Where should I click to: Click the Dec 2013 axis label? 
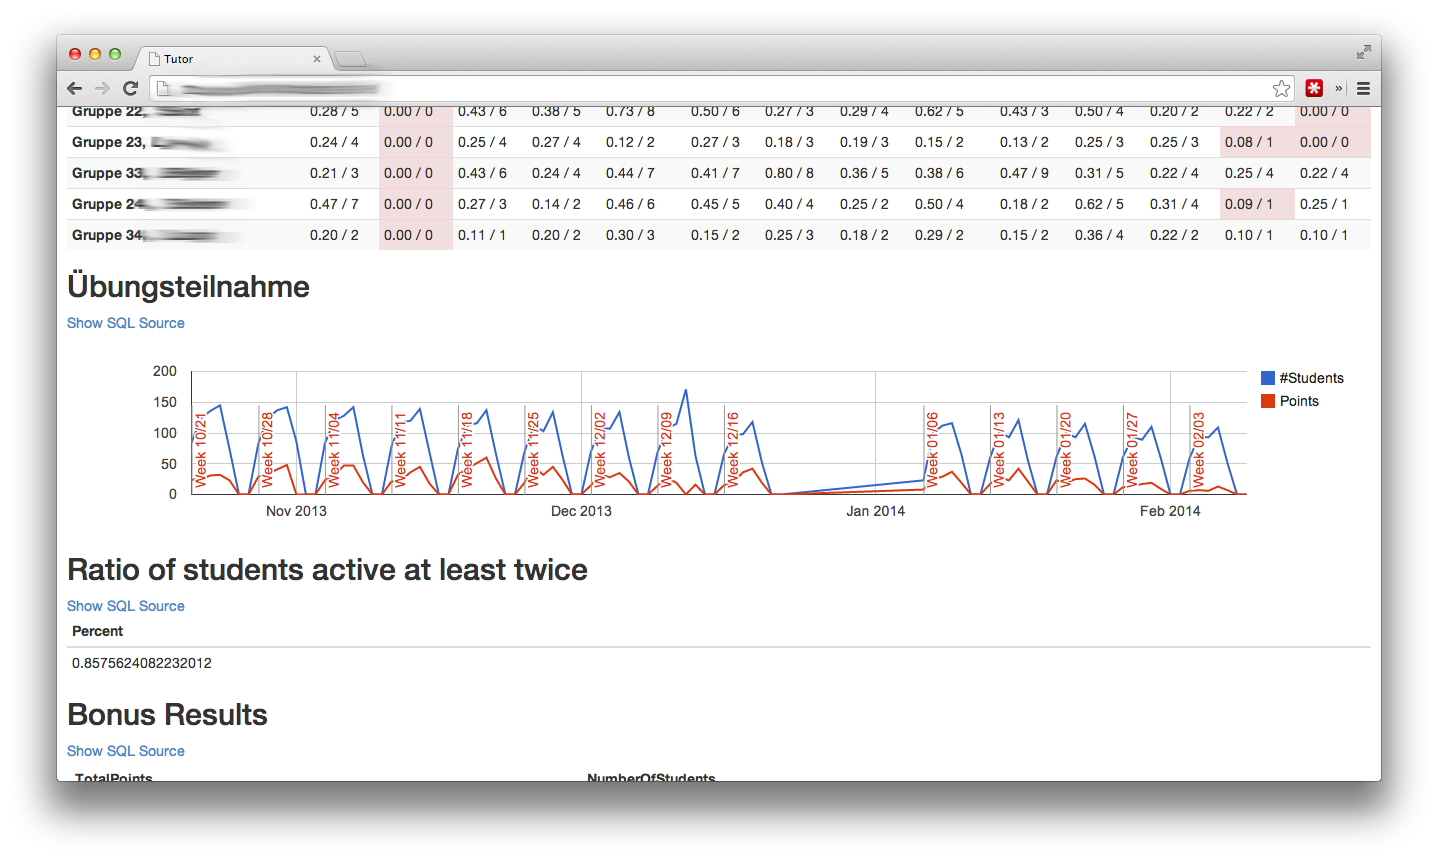coord(581,511)
